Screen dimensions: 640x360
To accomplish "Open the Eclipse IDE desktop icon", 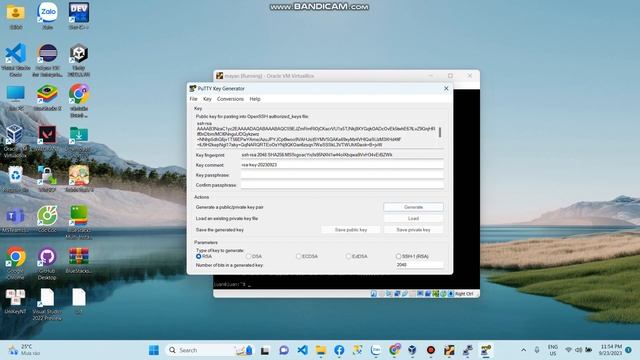I will (47, 60).
